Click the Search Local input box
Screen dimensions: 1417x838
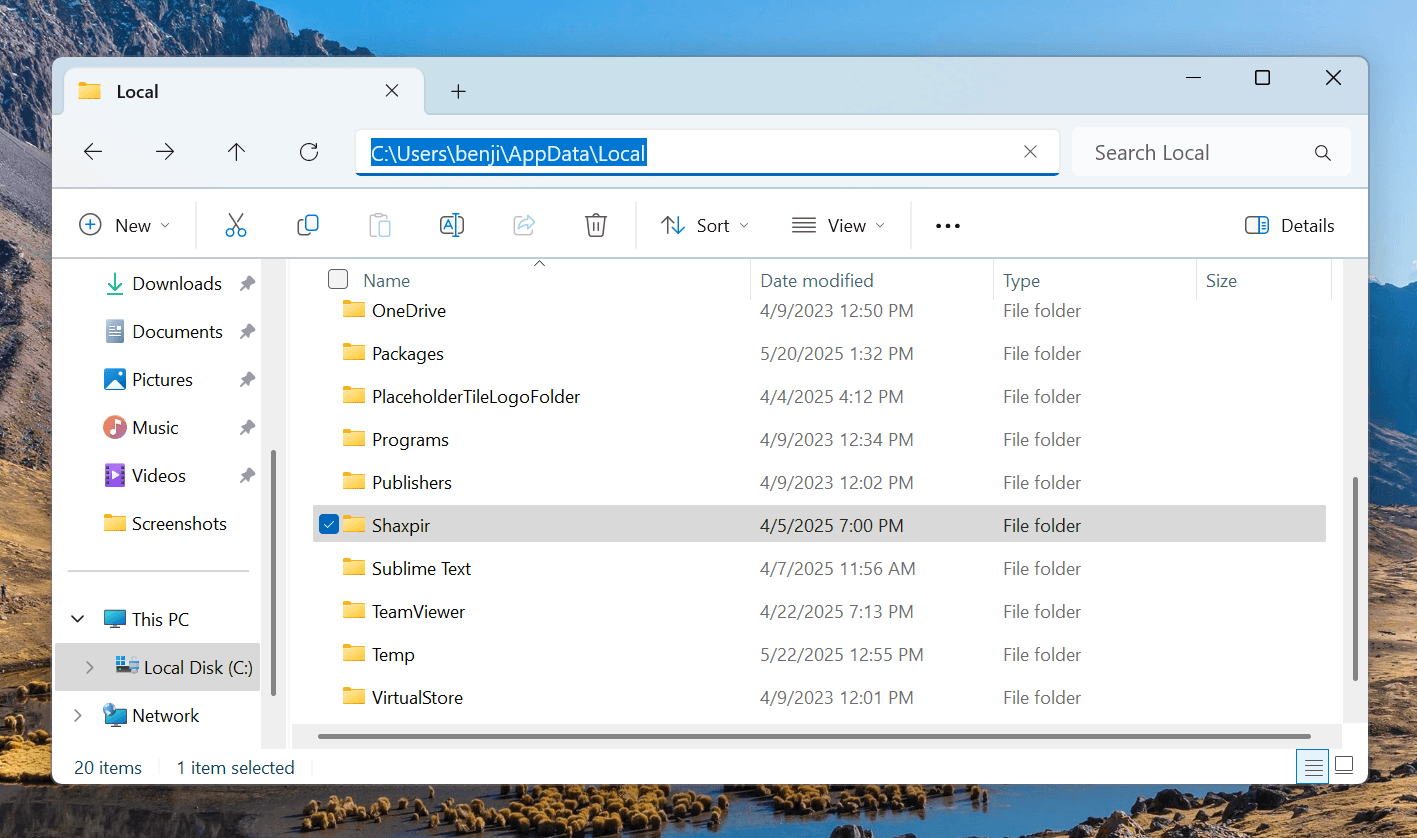[1200, 153]
